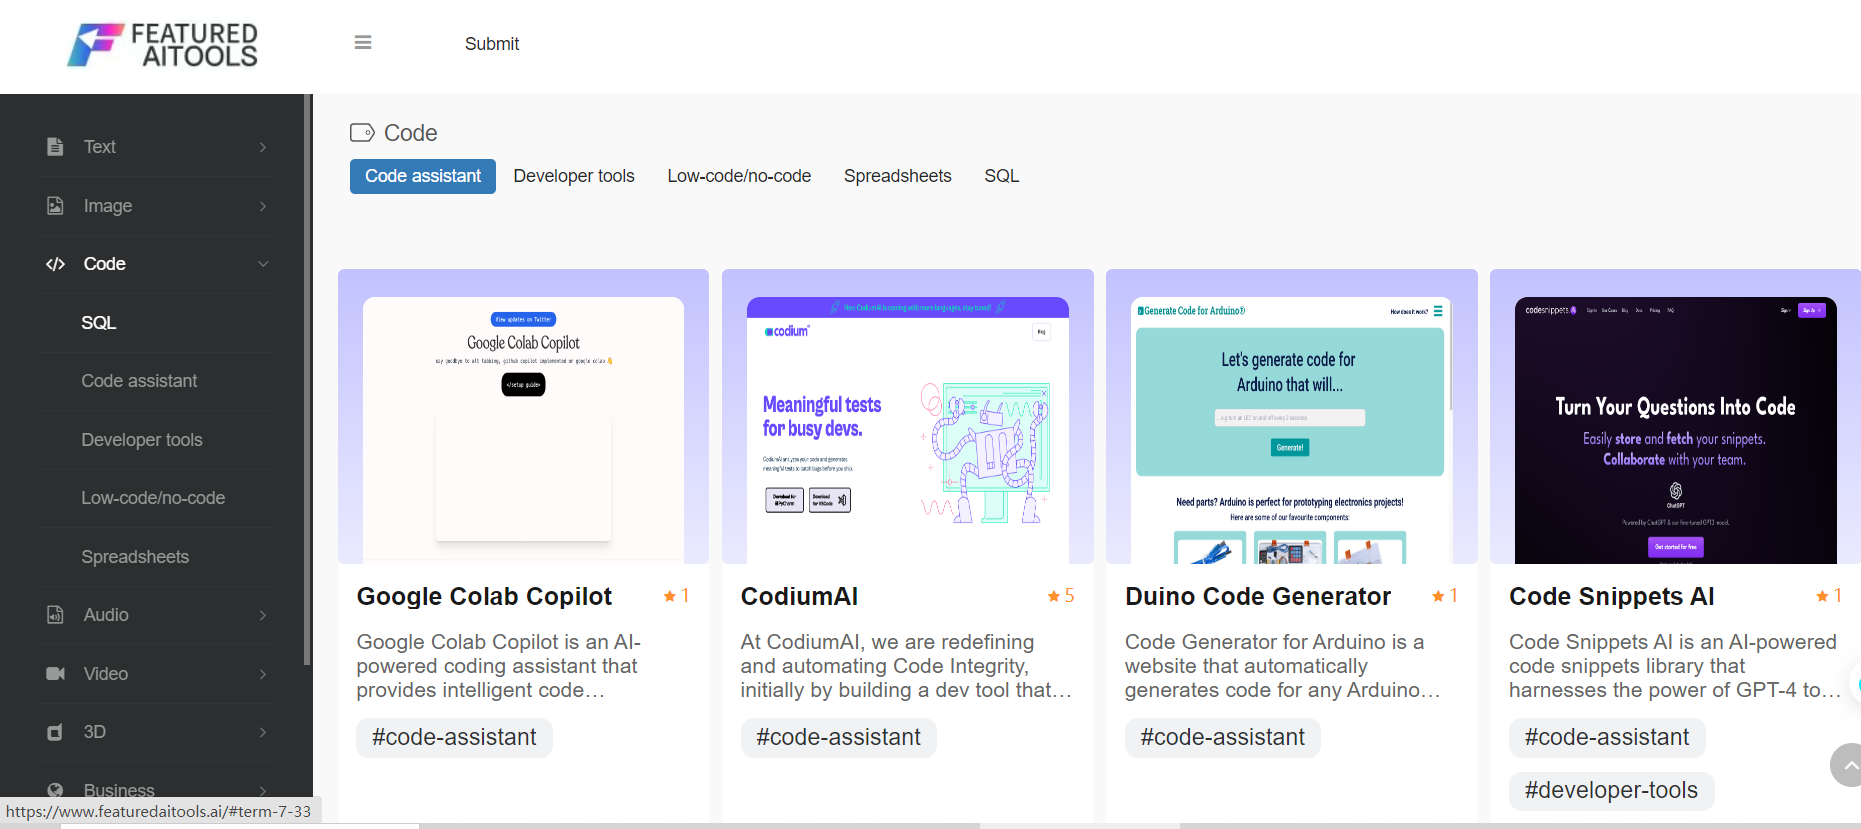
Task: Click the sidebar vertical scrollbar
Action: click(x=307, y=380)
